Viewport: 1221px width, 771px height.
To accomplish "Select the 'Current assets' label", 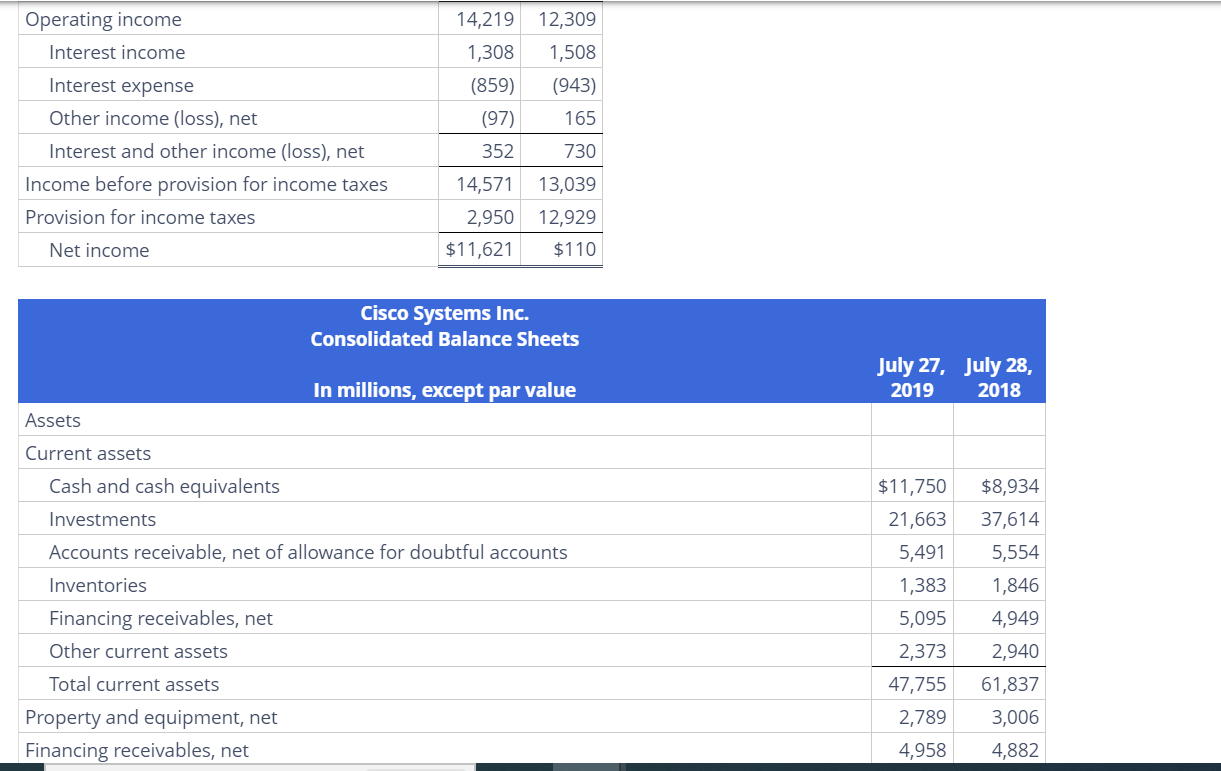I will [88, 453].
